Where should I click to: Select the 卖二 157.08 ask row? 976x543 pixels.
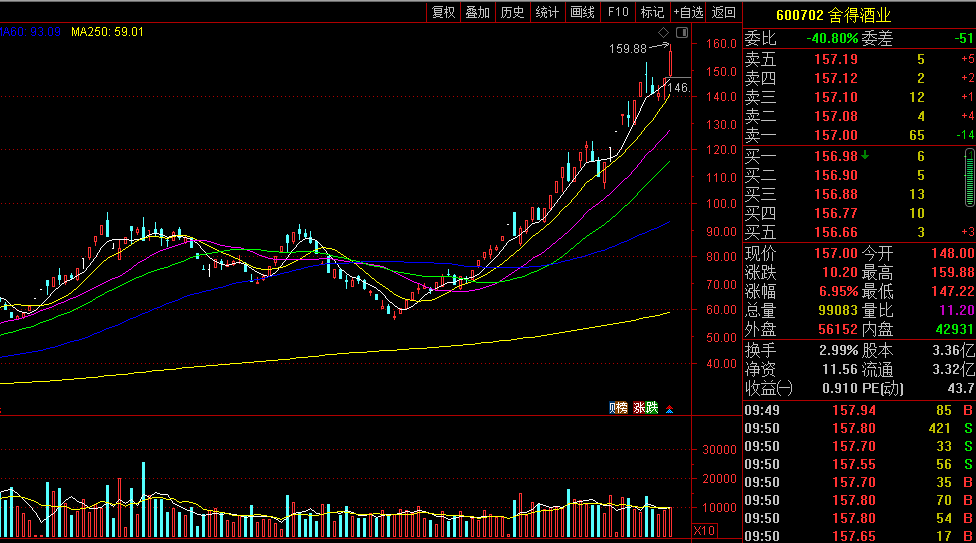[x=859, y=116]
